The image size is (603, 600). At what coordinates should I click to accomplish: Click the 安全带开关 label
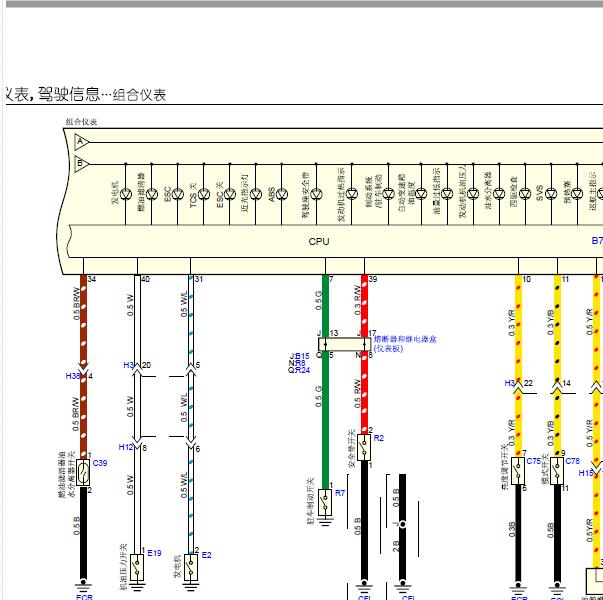tap(351, 448)
